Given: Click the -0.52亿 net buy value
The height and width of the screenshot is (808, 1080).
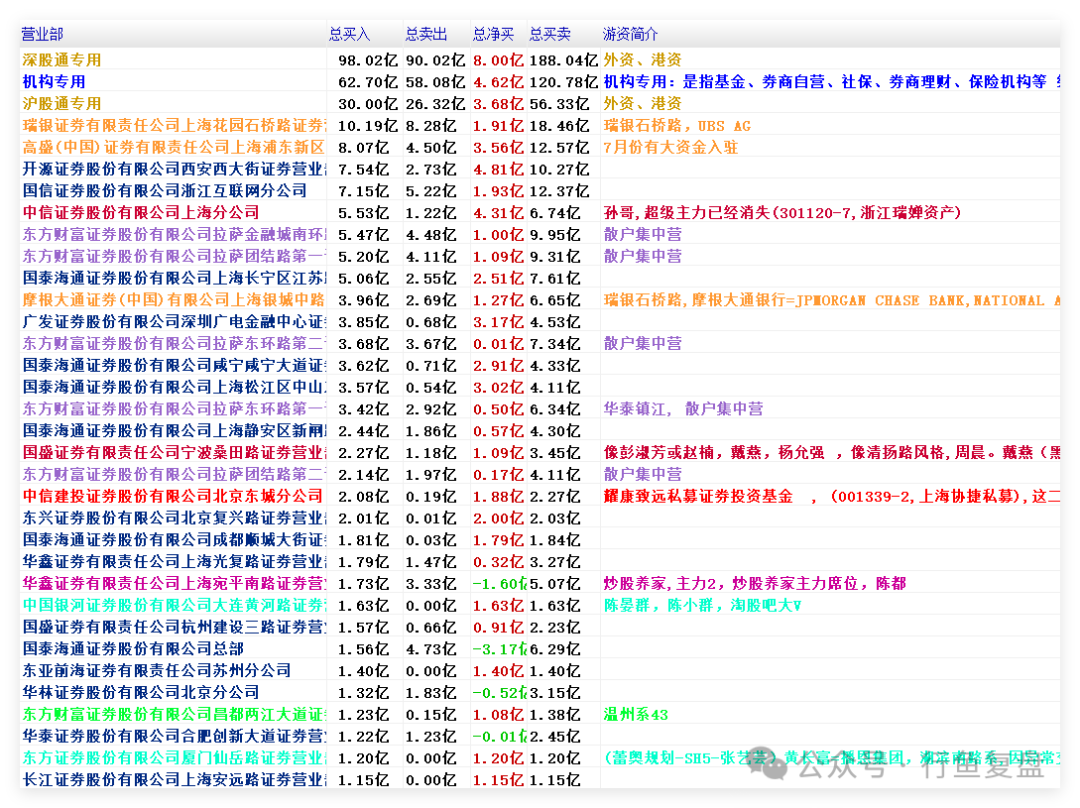Looking at the screenshot, I should pyautogui.click(x=499, y=692).
